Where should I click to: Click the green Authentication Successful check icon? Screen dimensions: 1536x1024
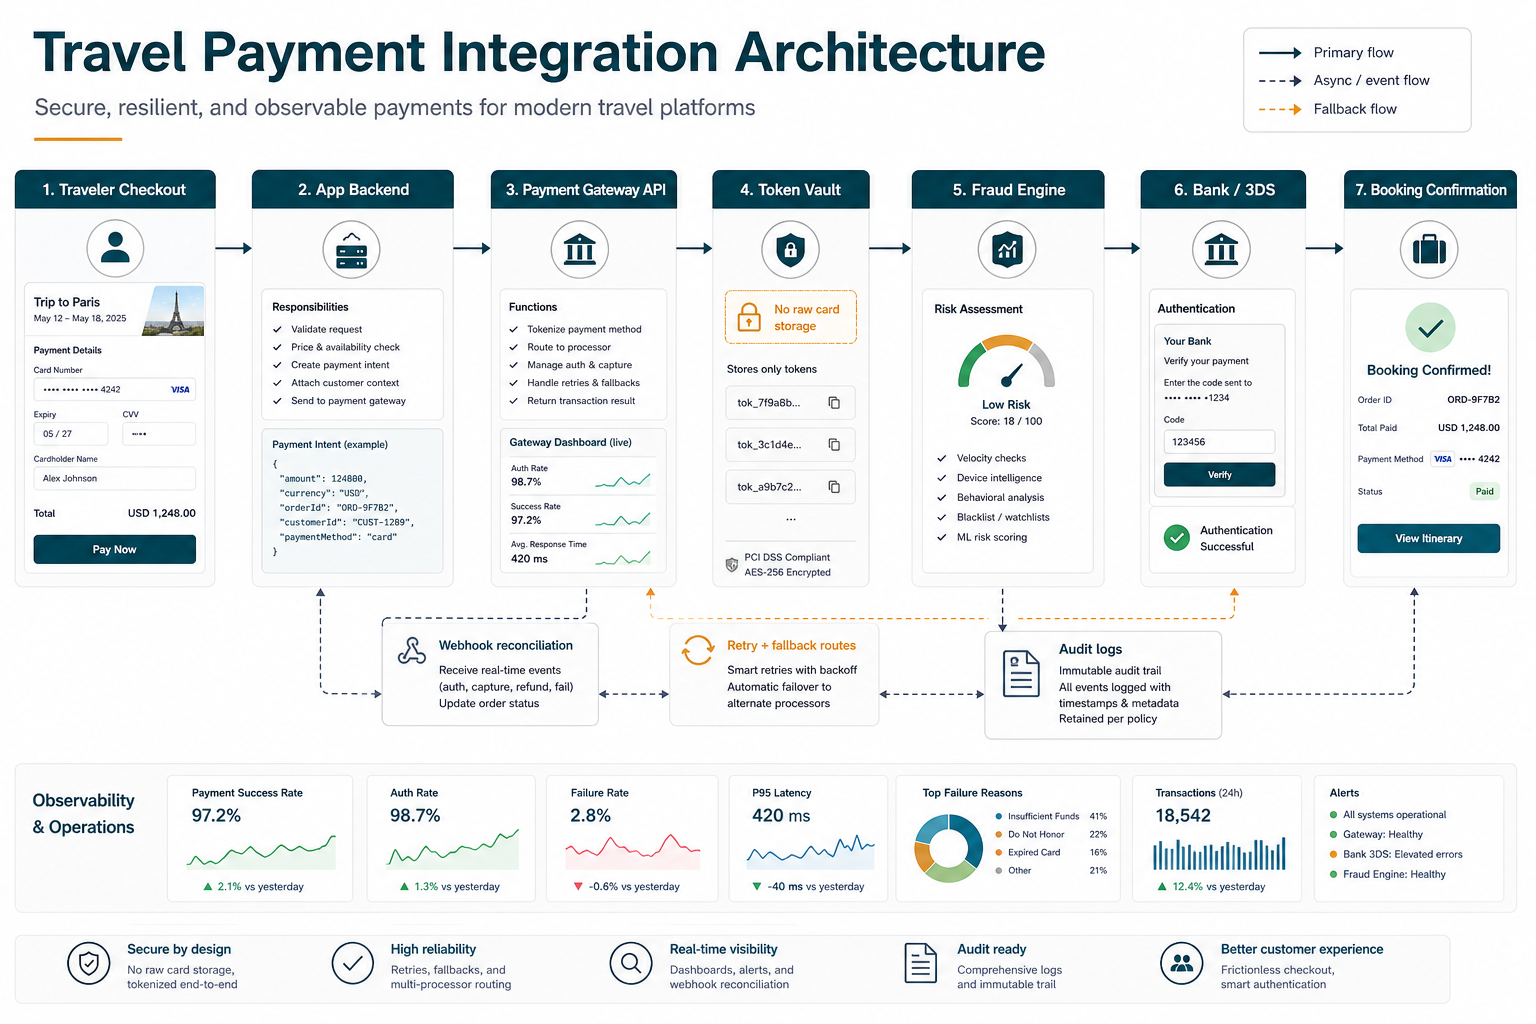[1177, 538]
